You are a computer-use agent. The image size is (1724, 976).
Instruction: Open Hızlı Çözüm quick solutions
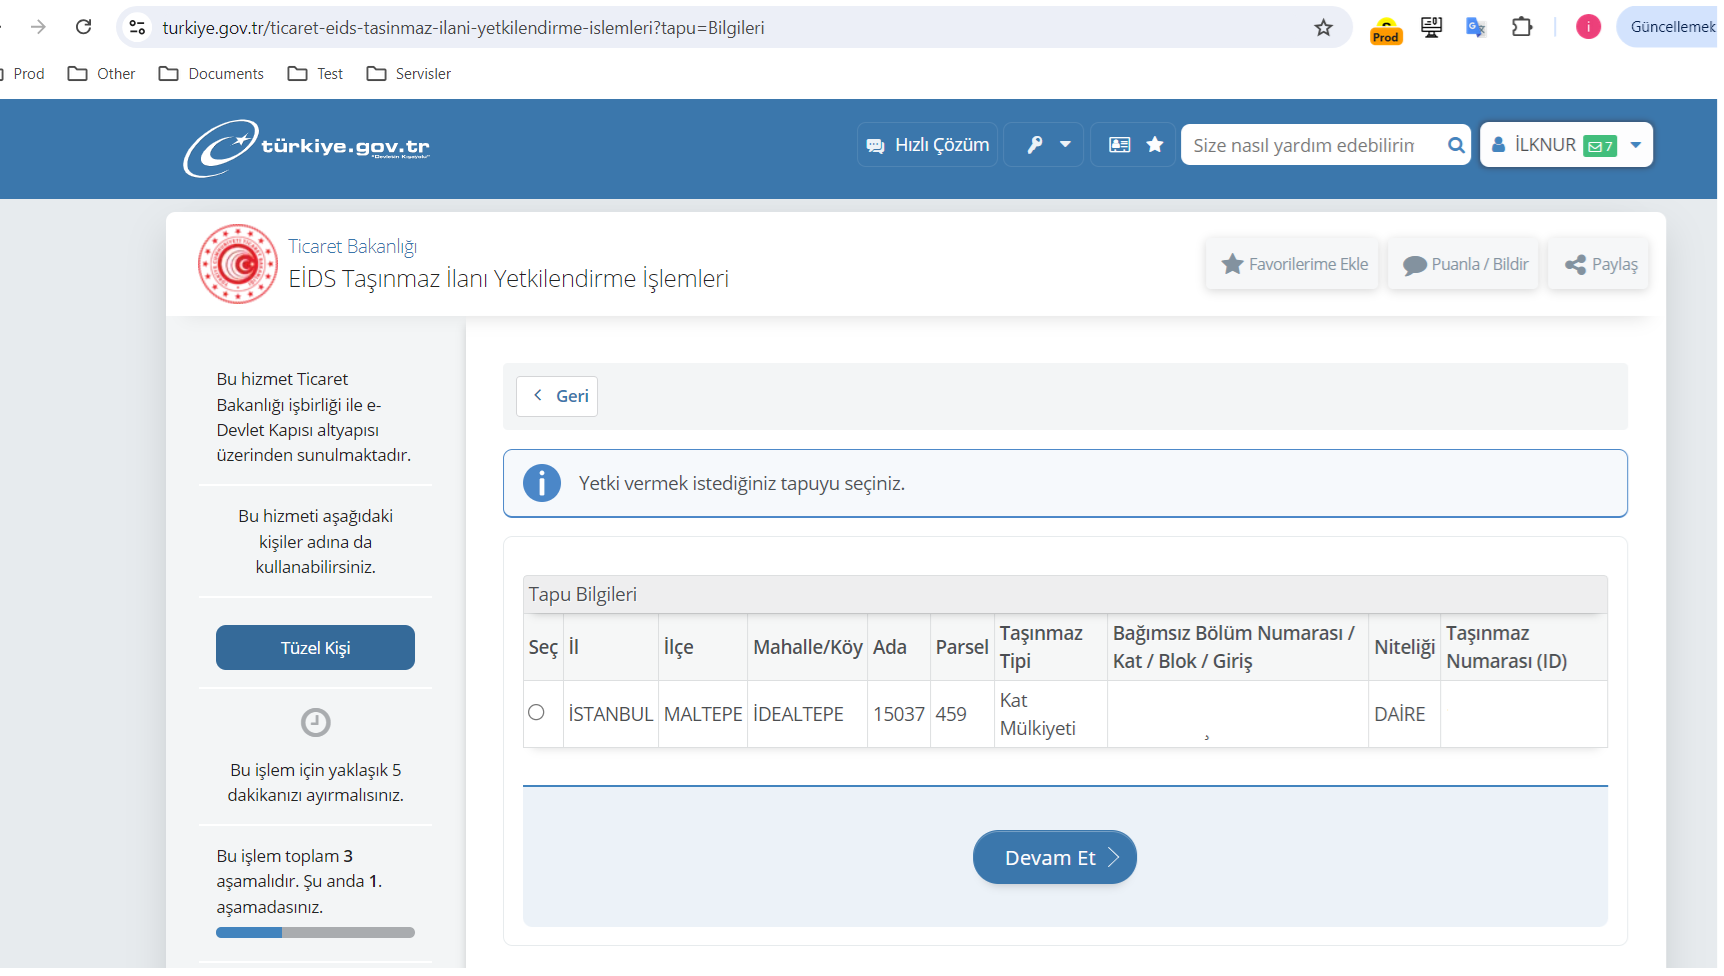point(927,145)
